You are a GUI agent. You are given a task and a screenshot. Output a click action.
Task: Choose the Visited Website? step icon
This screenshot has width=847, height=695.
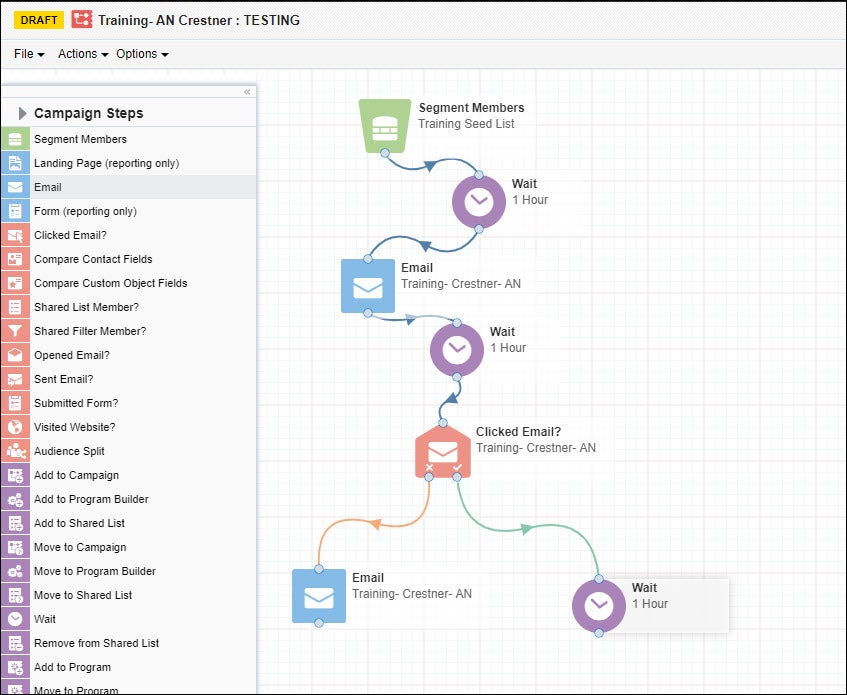click(15, 427)
